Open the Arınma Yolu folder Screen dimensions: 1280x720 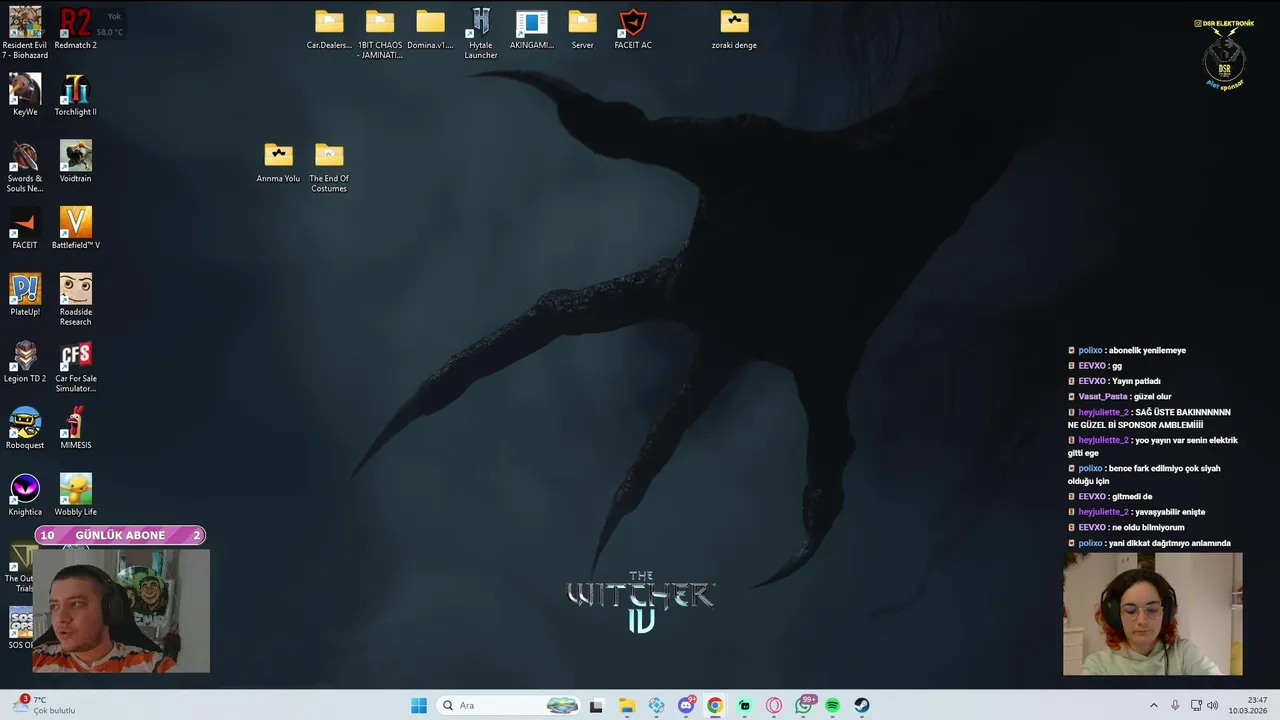click(x=278, y=162)
